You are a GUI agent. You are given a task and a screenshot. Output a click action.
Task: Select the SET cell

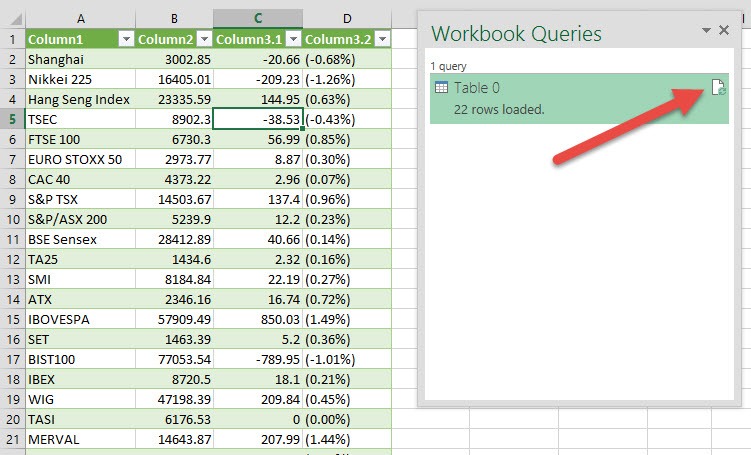[80, 340]
